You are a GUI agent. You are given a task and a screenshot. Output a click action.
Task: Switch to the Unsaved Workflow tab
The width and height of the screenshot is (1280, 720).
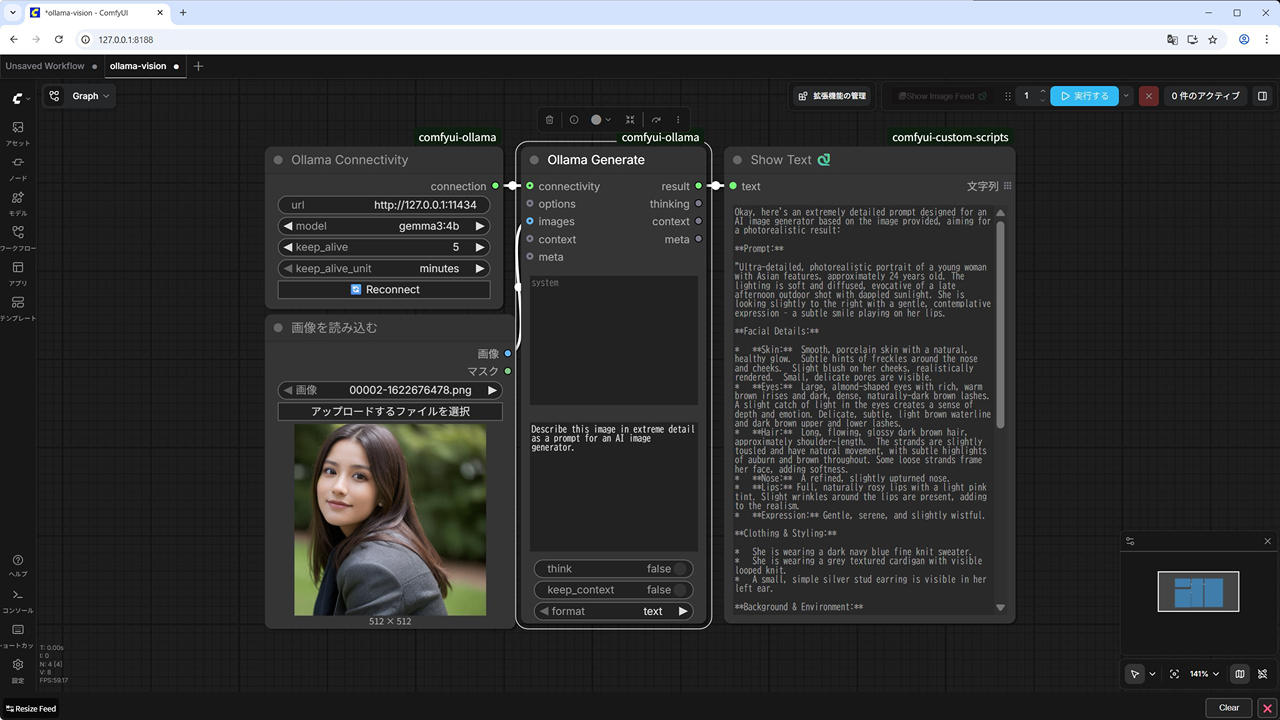click(x=45, y=66)
